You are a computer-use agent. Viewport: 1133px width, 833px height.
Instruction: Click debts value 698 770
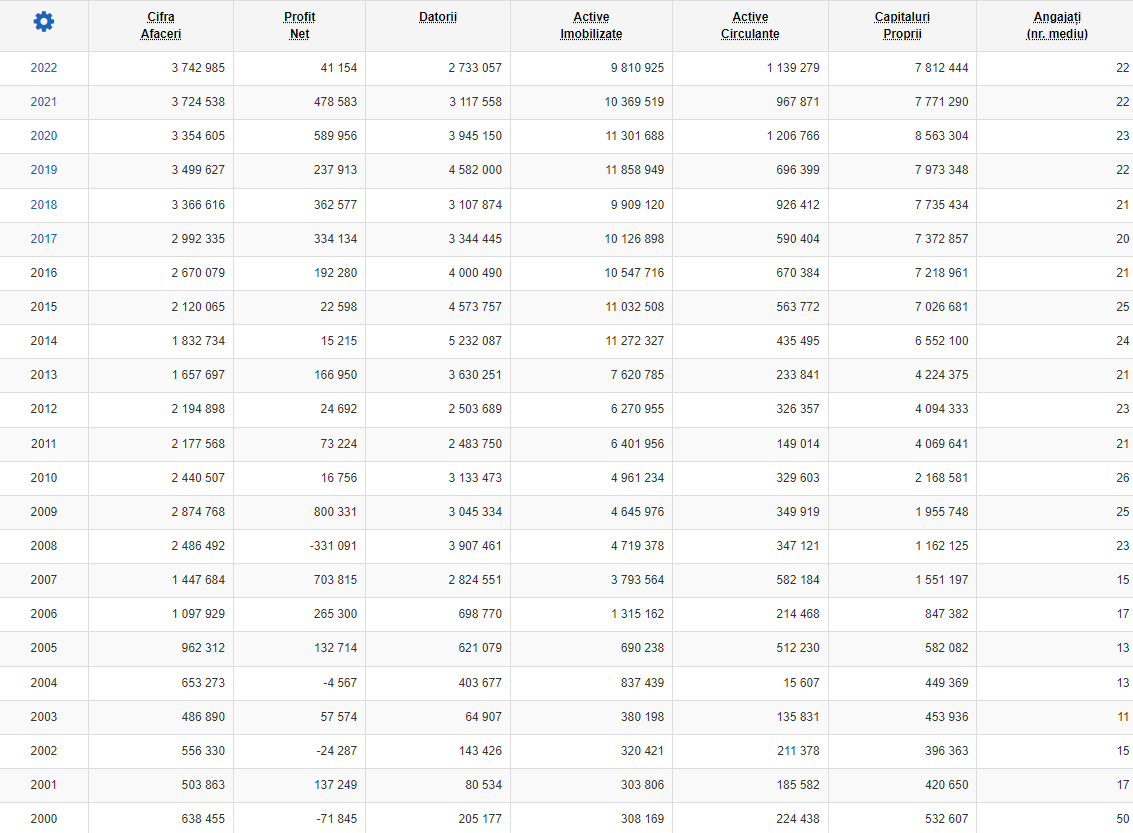(x=480, y=613)
